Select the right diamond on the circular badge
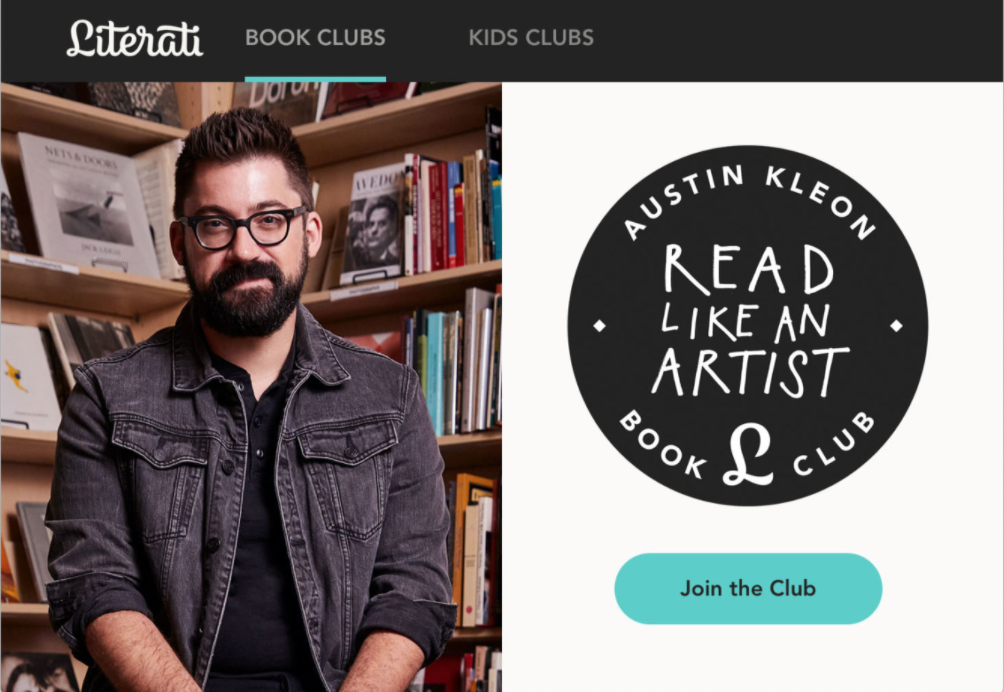Image resolution: width=1004 pixels, height=692 pixels. click(896, 326)
